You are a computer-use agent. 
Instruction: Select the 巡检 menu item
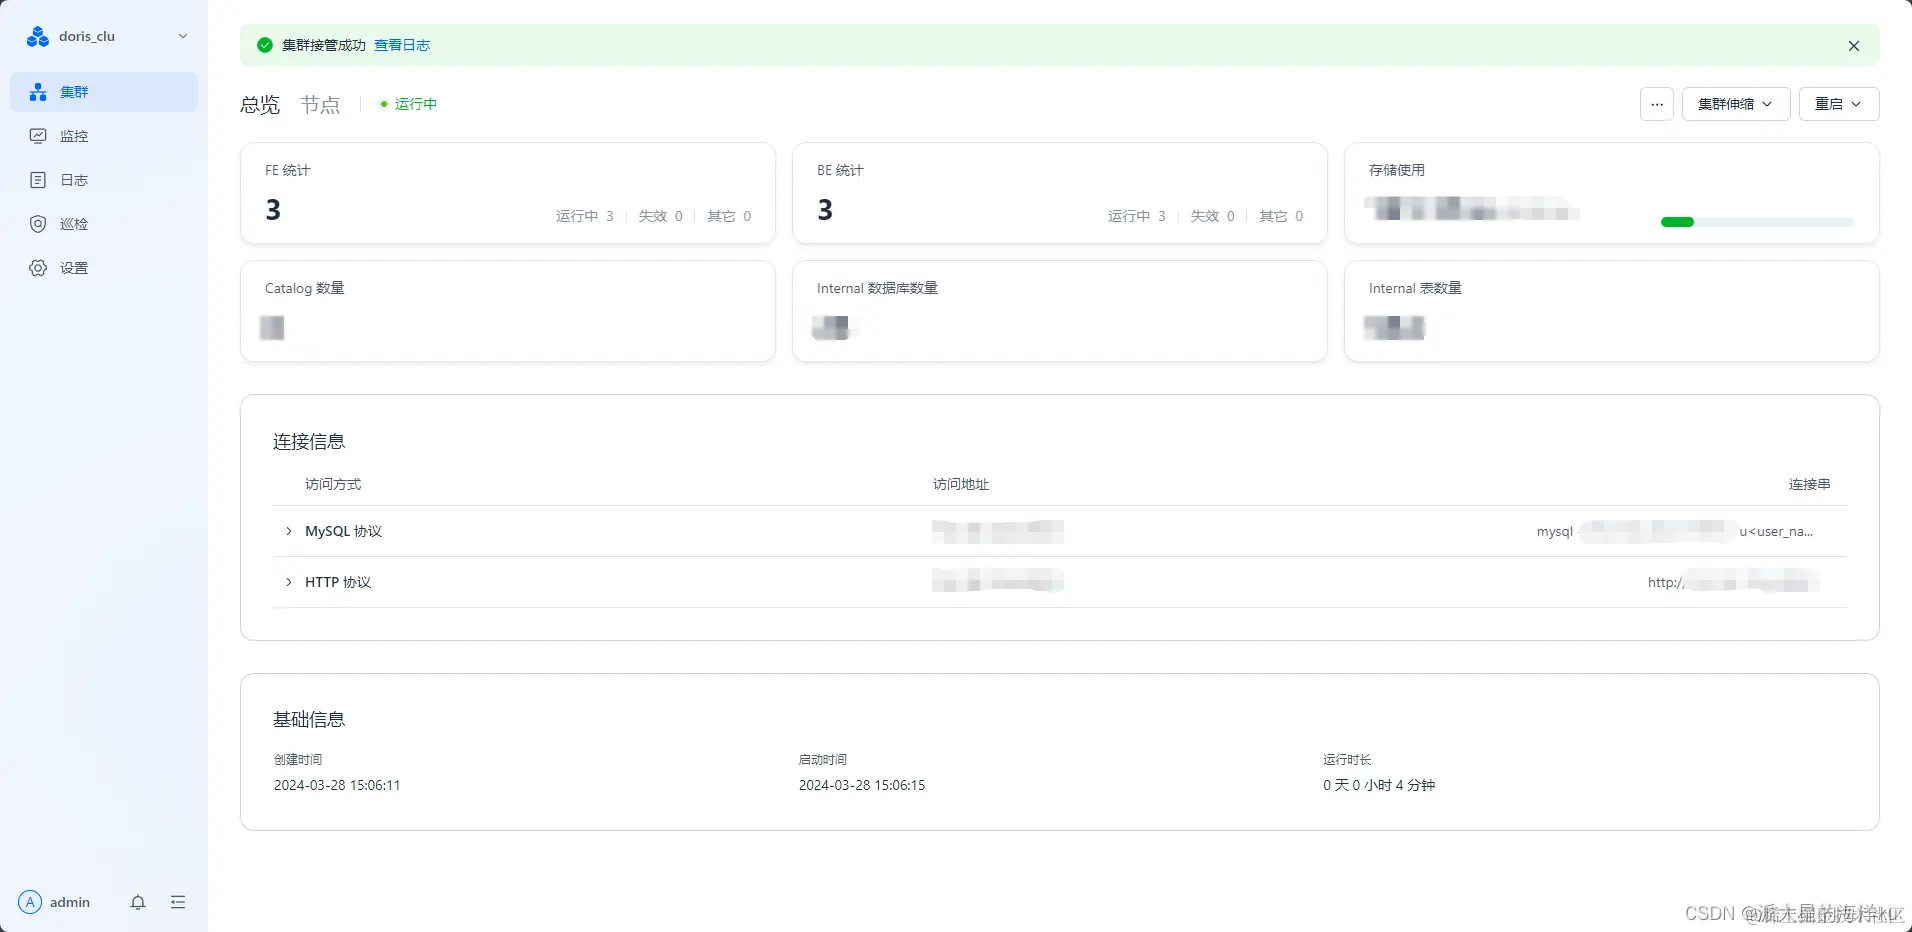pos(104,224)
